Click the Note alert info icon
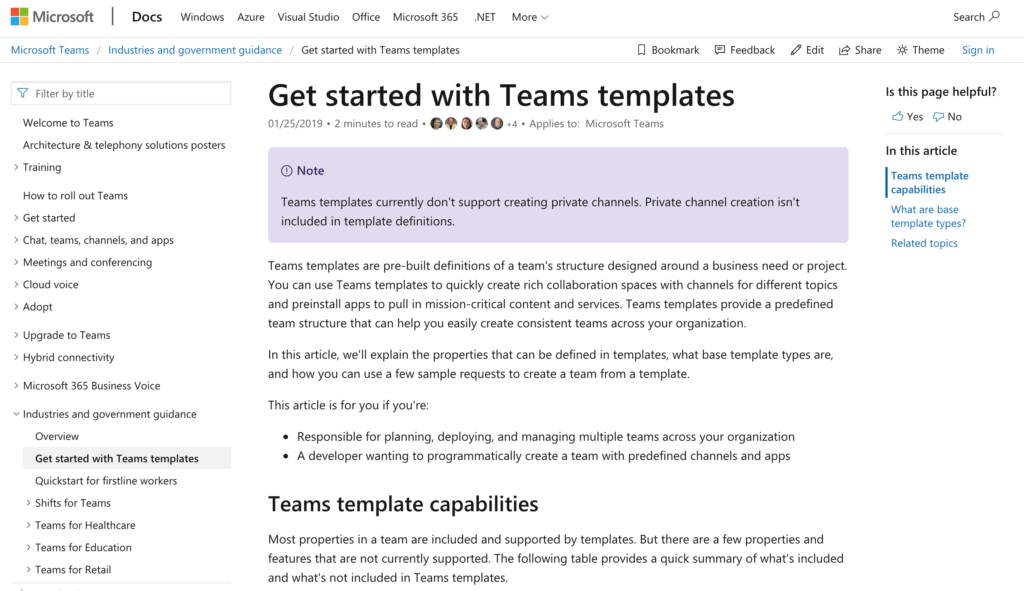Image resolution: width=1024 pixels, height=591 pixels. pyautogui.click(x=287, y=171)
